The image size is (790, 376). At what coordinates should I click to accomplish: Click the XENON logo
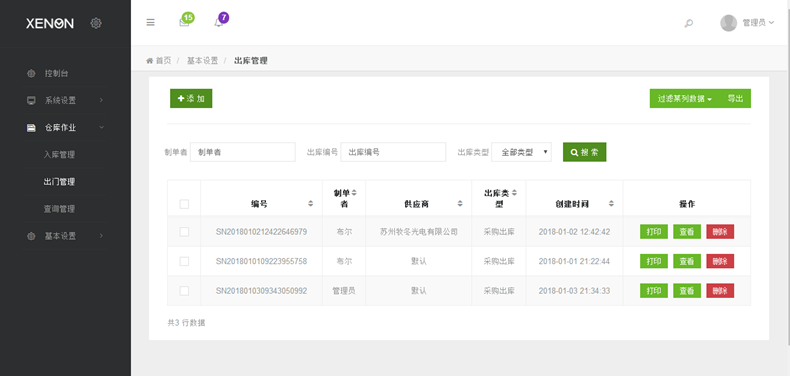coord(50,23)
